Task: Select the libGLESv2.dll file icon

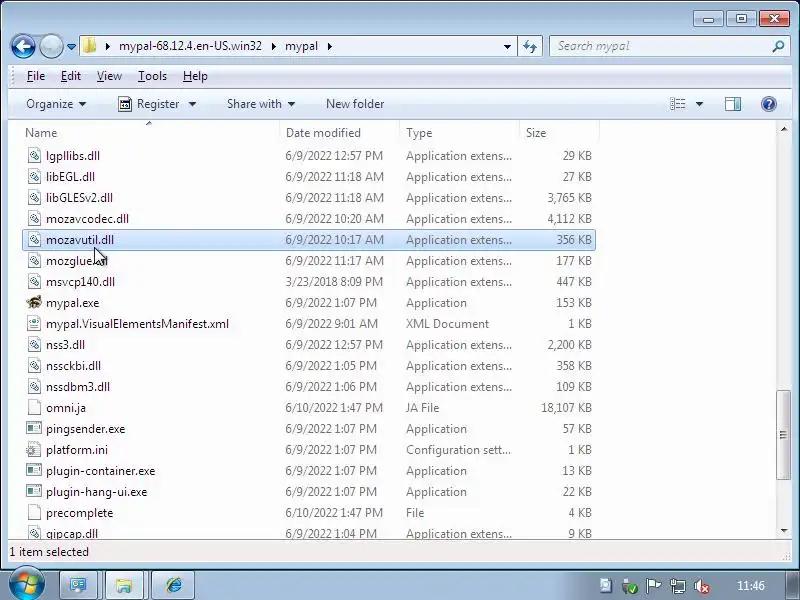Action: pyautogui.click(x=34, y=197)
